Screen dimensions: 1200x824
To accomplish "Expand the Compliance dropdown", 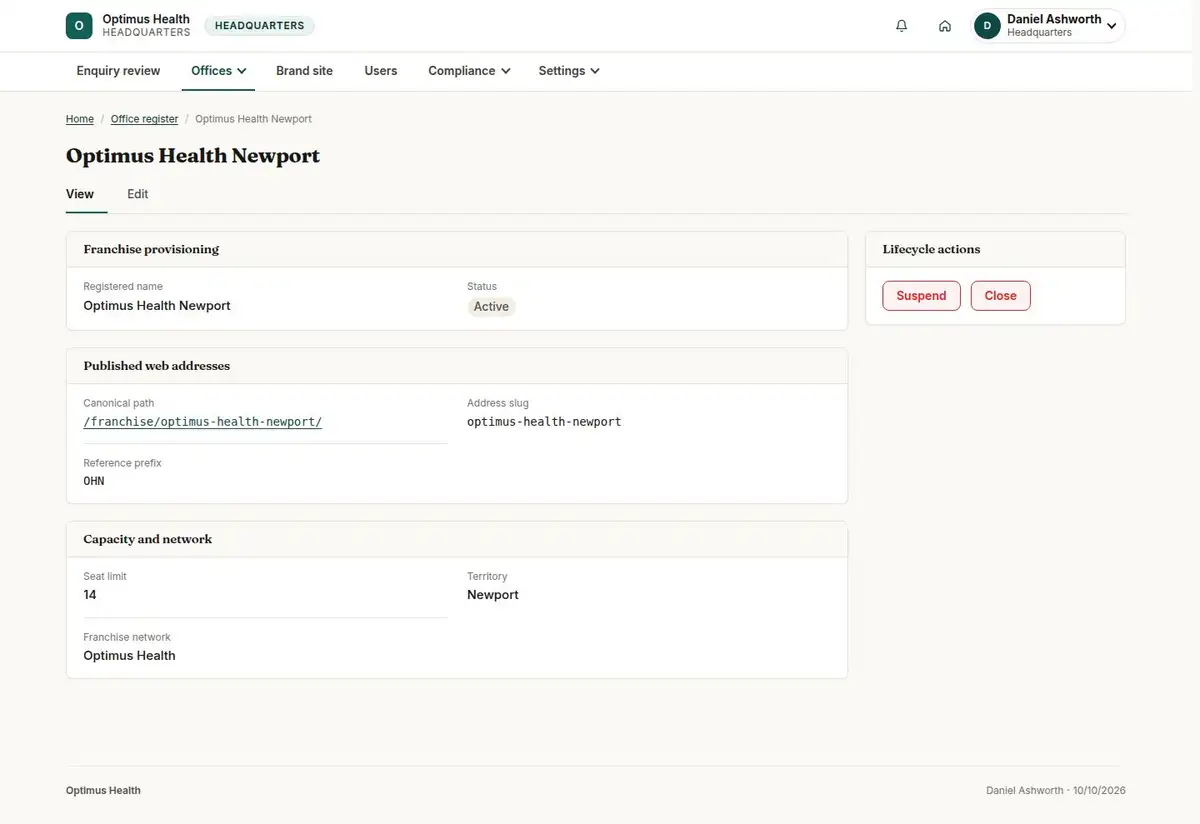I will [x=469, y=71].
